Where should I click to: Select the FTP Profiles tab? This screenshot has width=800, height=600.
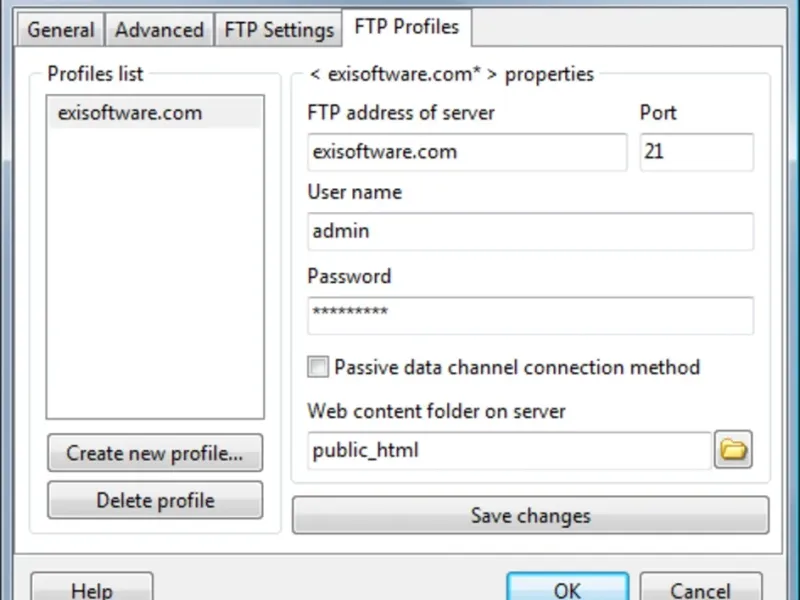click(x=406, y=27)
